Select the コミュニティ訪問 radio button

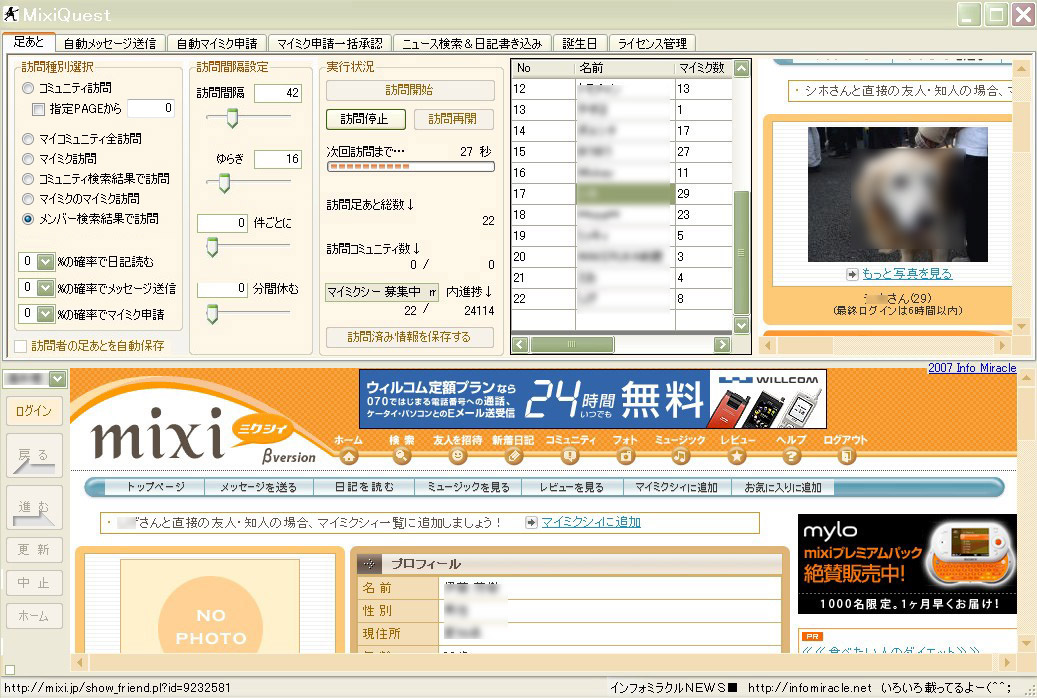coord(28,88)
